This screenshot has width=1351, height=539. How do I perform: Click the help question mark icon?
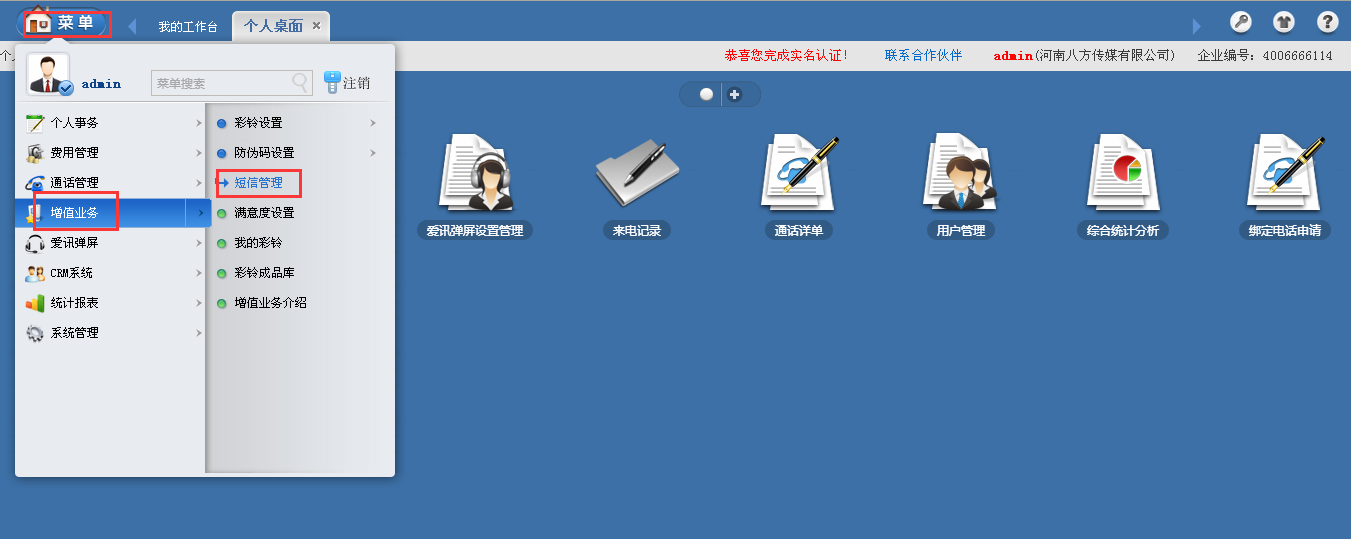[1327, 22]
